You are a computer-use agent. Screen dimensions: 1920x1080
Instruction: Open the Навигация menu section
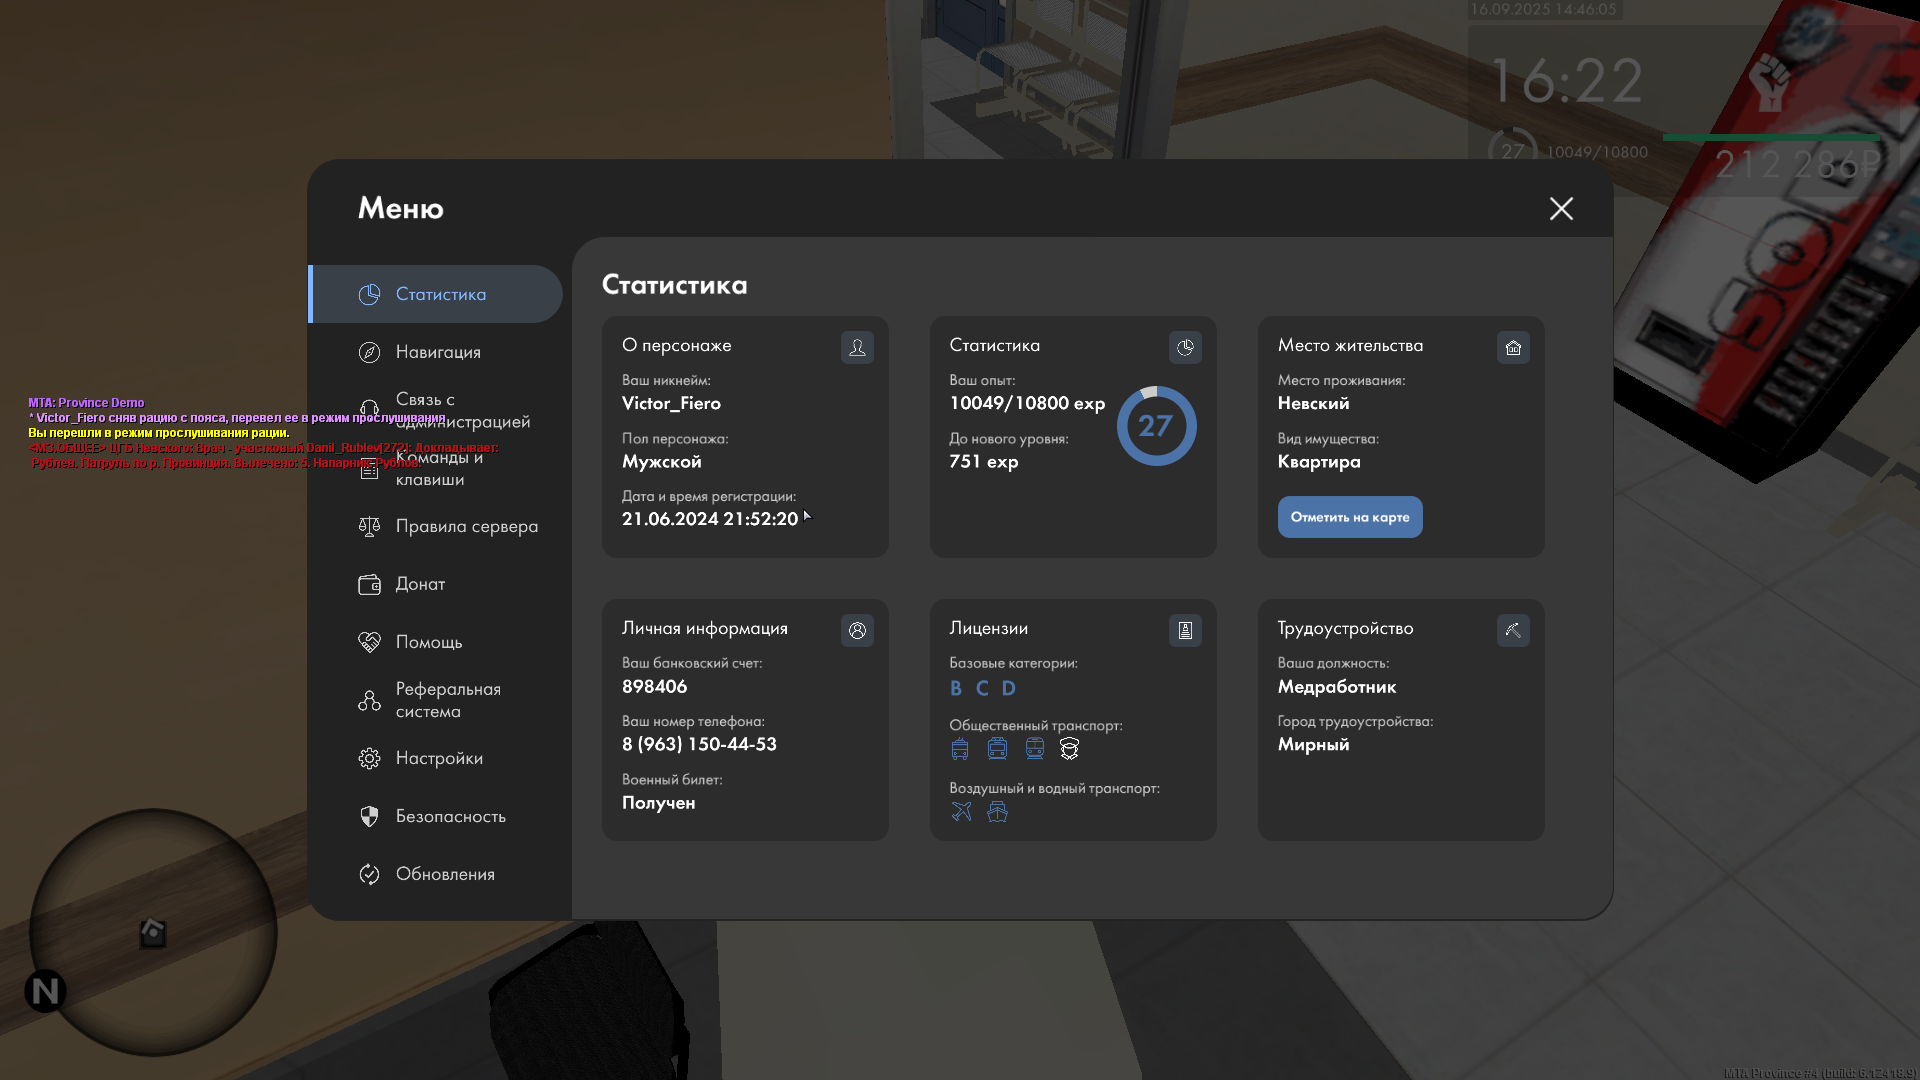(x=438, y=352)
